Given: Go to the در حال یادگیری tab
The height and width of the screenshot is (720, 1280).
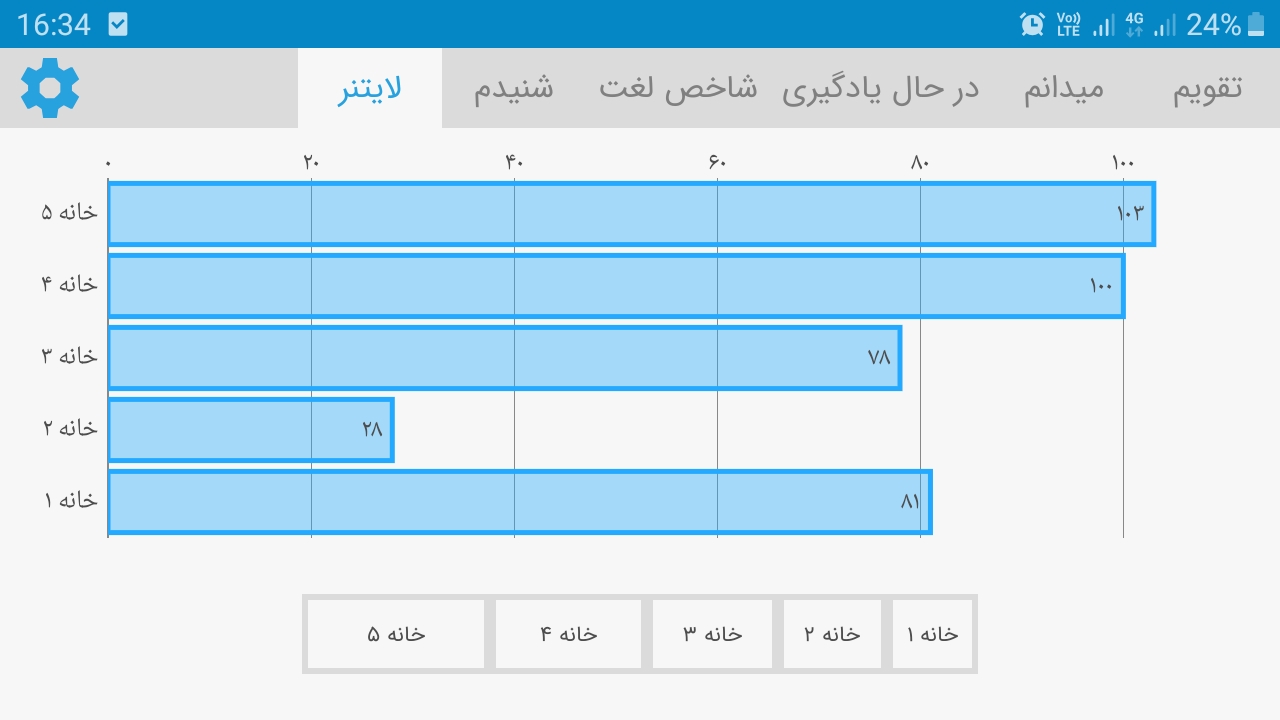Looking at the screenshot, I should tap(880, 88).
